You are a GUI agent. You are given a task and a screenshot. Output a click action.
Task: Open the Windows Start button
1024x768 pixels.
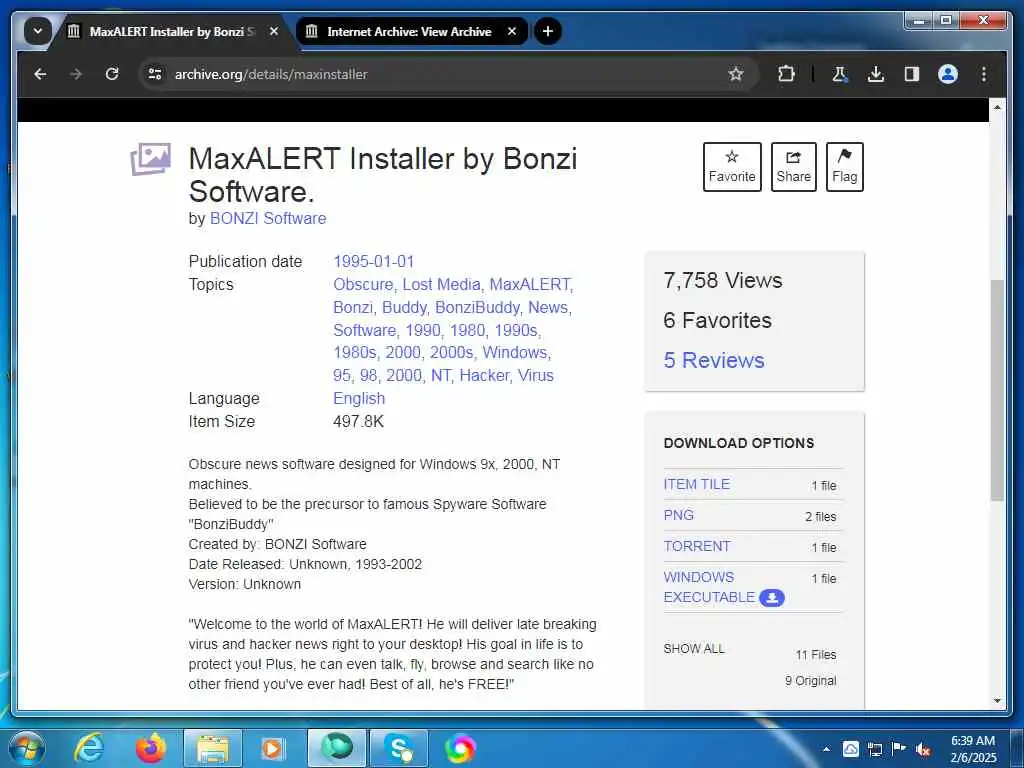coord(25,748)
